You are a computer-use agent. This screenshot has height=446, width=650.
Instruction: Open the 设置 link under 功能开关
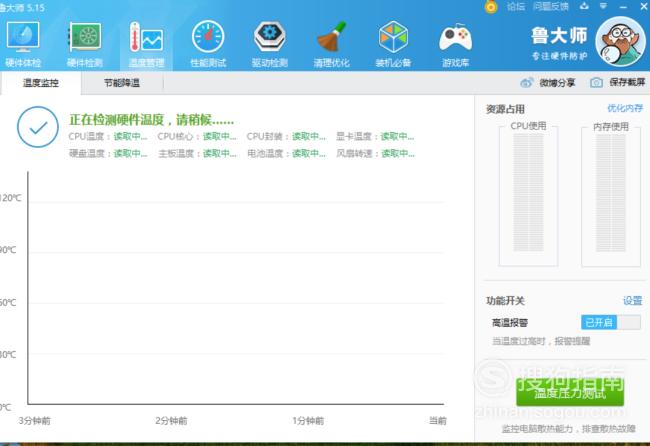(x=633, y=301)
